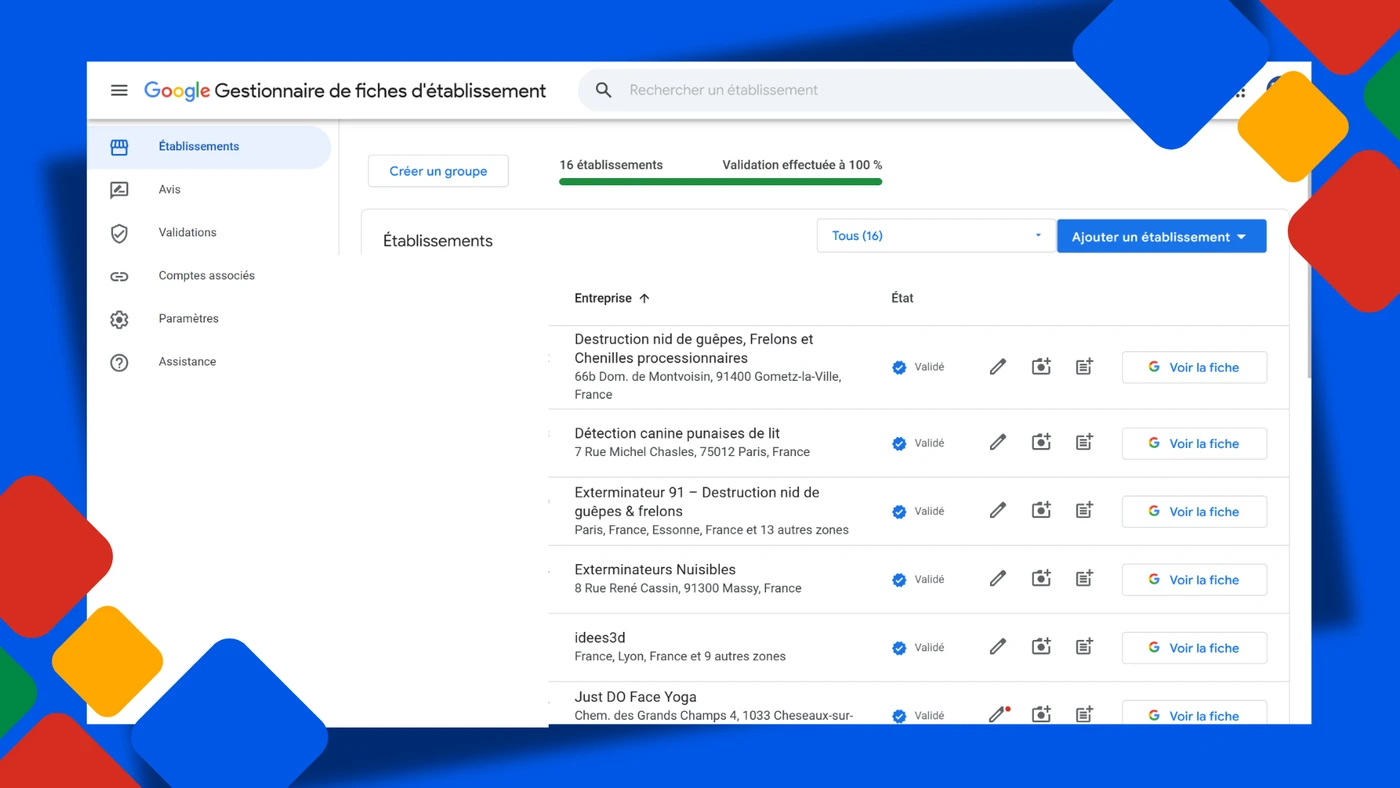
Task: Click the Avis review icon
Action: tap(119, 190)
